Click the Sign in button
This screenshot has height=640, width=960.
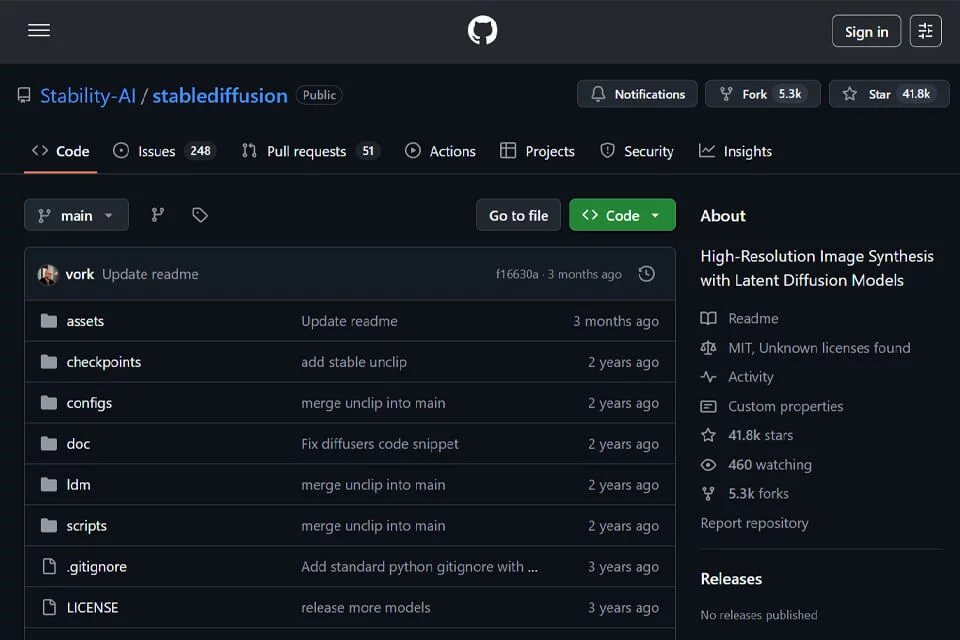click(866, 31)
